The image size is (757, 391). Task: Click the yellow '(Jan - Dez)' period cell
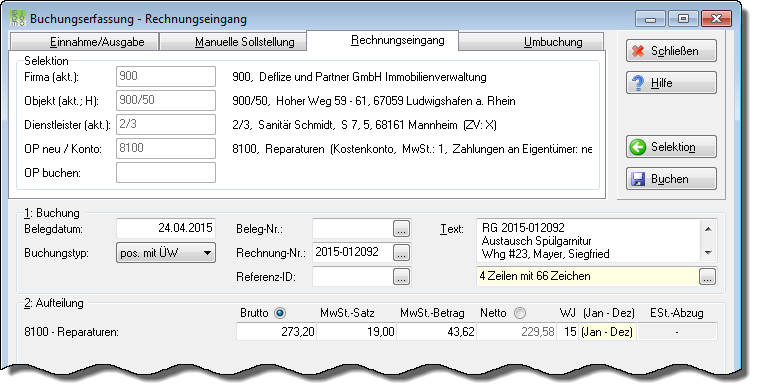coord(607,332)
